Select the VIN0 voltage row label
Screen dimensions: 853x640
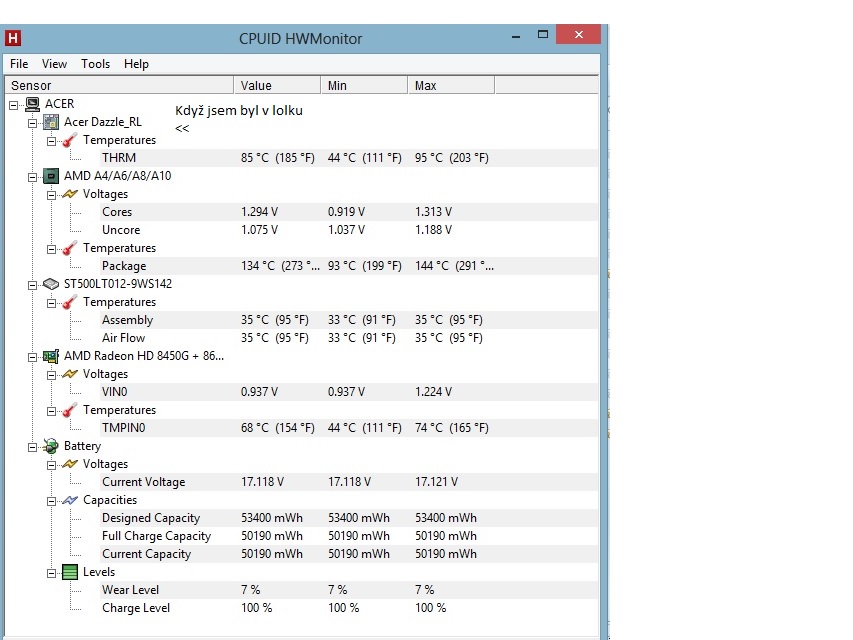(x=114, y=392)
